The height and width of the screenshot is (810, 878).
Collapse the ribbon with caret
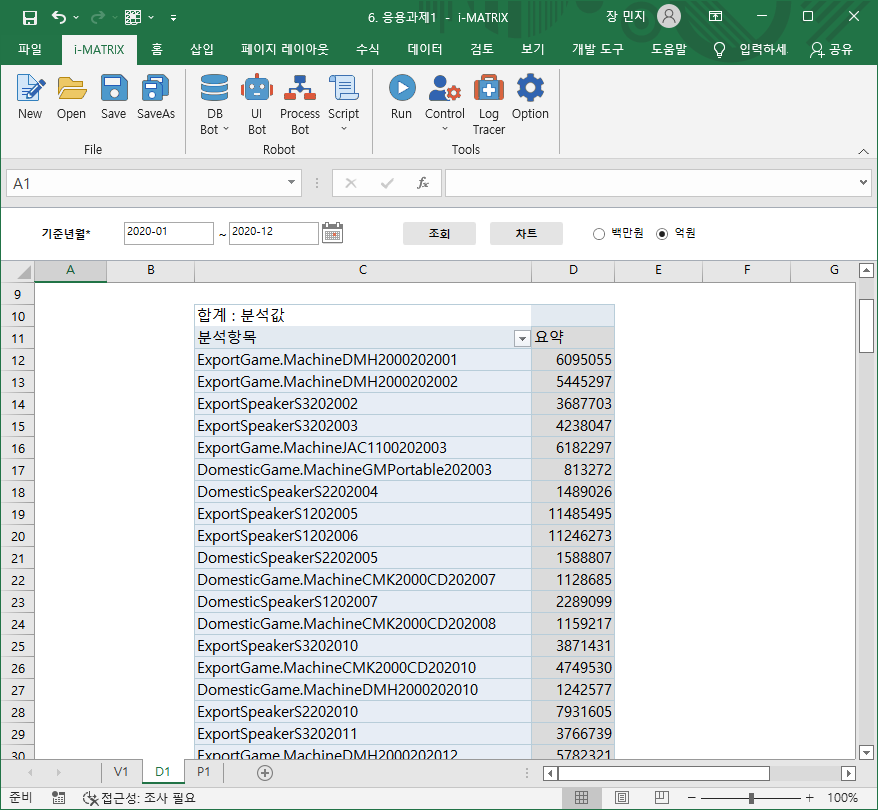863,151
